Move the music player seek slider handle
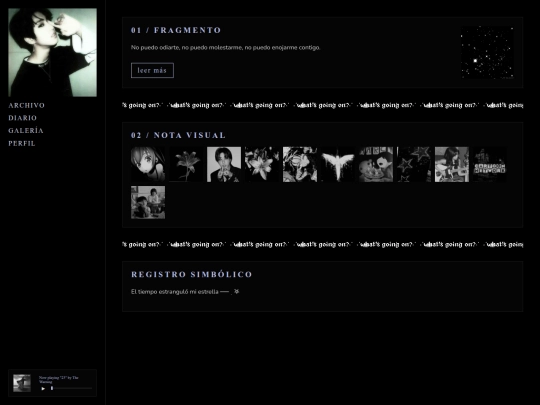 tap(52, 388)
